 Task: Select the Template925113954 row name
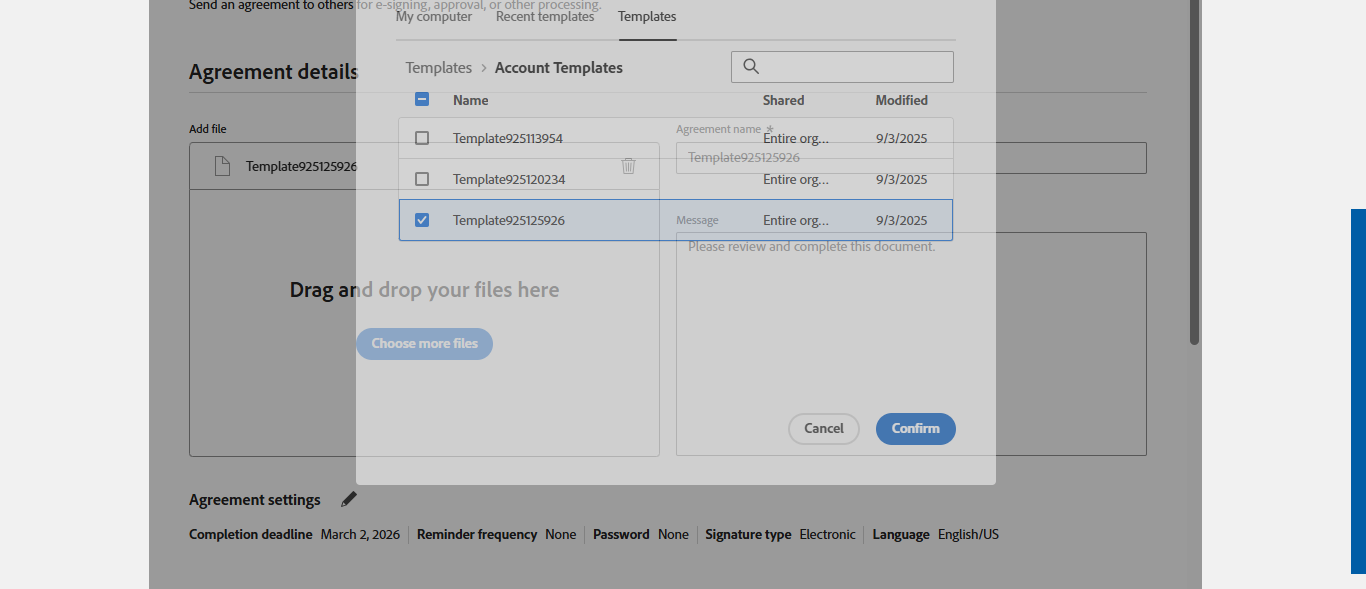pos(508,138)
